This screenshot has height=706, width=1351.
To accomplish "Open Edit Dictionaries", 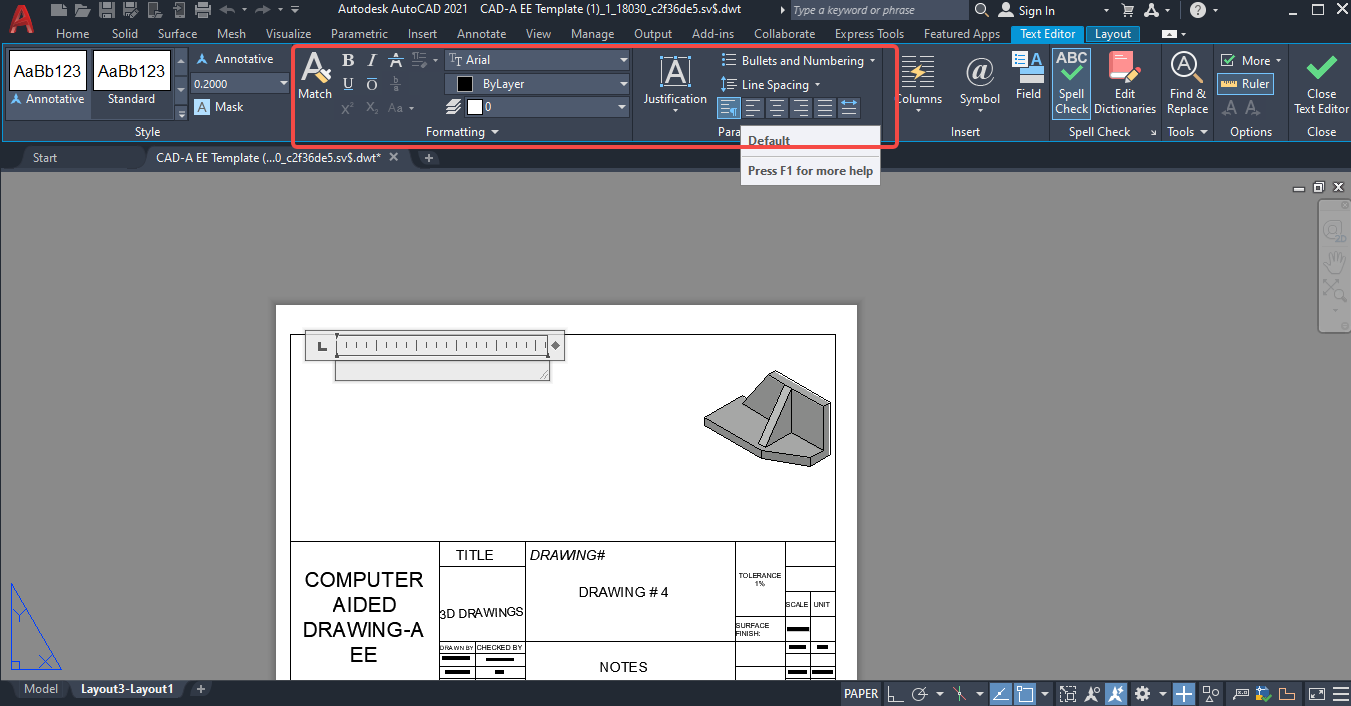I will coord(1125,80).
